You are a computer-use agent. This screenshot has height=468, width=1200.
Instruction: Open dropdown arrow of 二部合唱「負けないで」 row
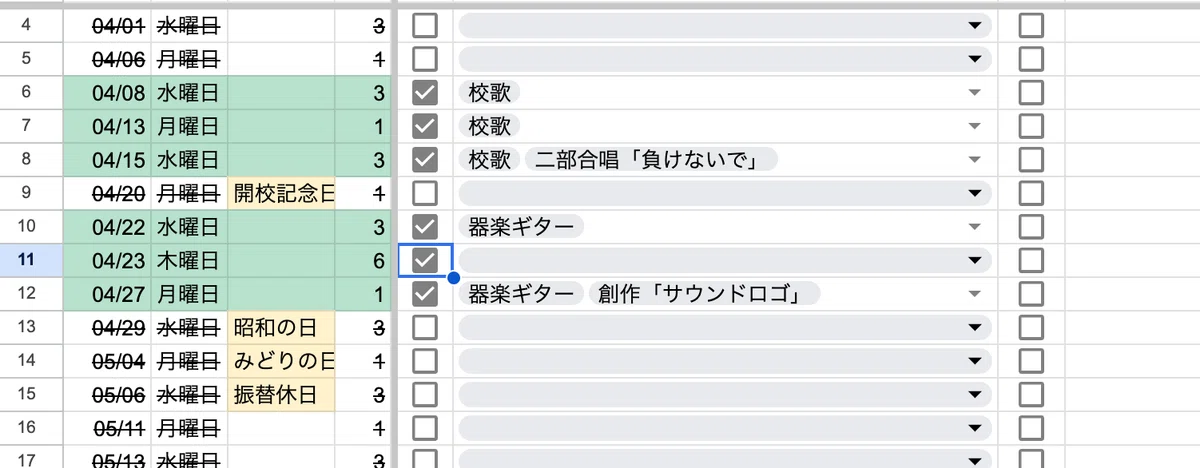[x=975, y=160]
